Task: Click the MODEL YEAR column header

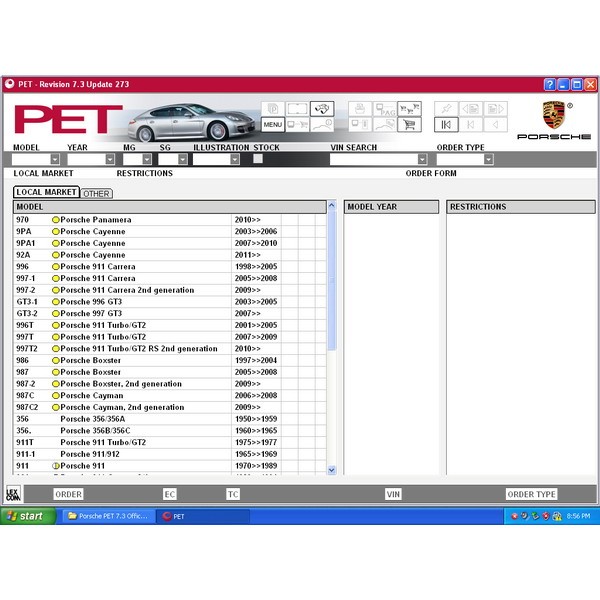Action: coord(391,207)
